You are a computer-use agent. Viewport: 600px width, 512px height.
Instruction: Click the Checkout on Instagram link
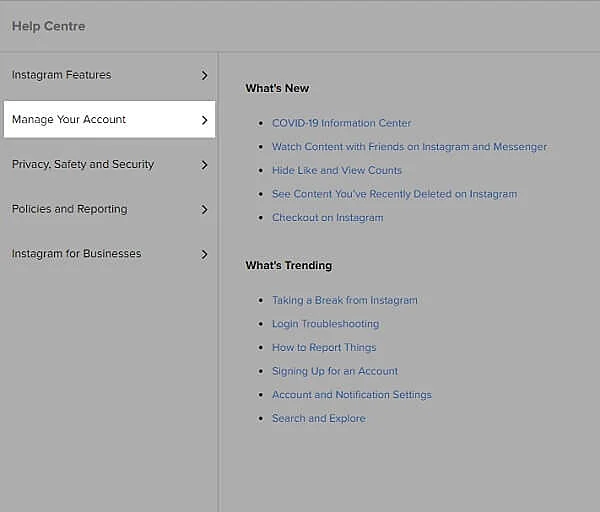[x=327, y=218]
